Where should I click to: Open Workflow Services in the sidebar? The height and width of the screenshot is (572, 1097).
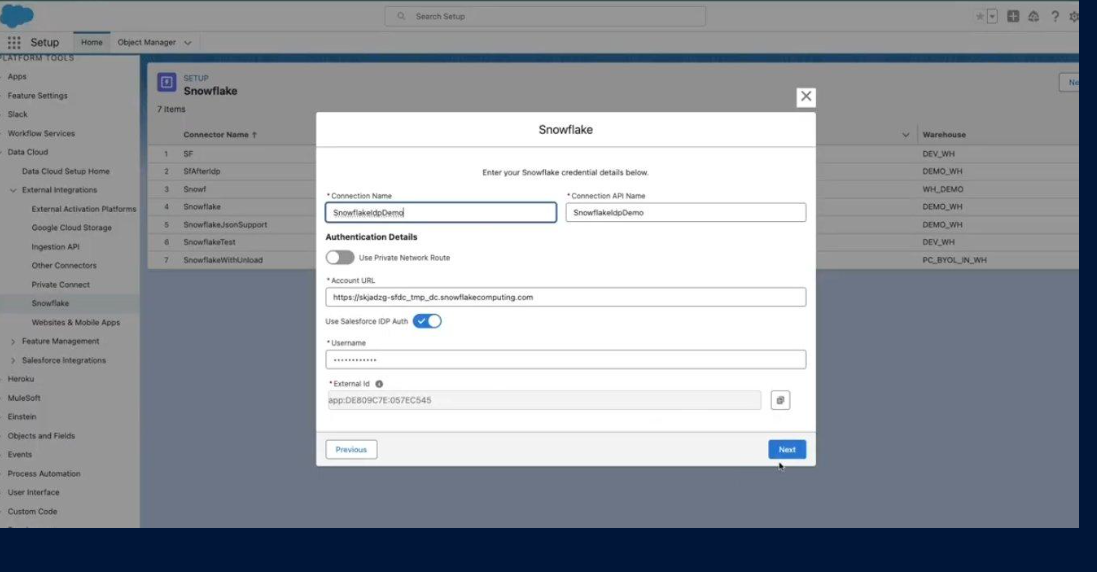click(x=41, y=134)
